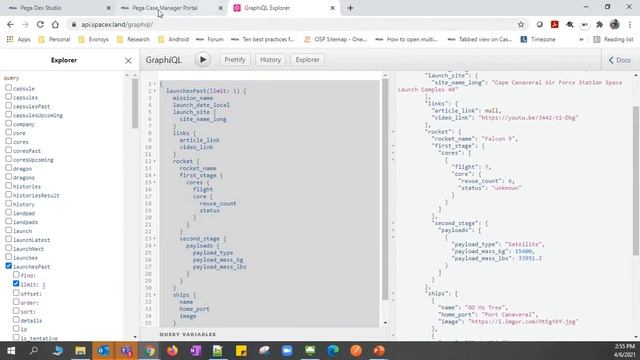Open OneNote from the taskbar

pyautogui.click(x=195, y=351)
